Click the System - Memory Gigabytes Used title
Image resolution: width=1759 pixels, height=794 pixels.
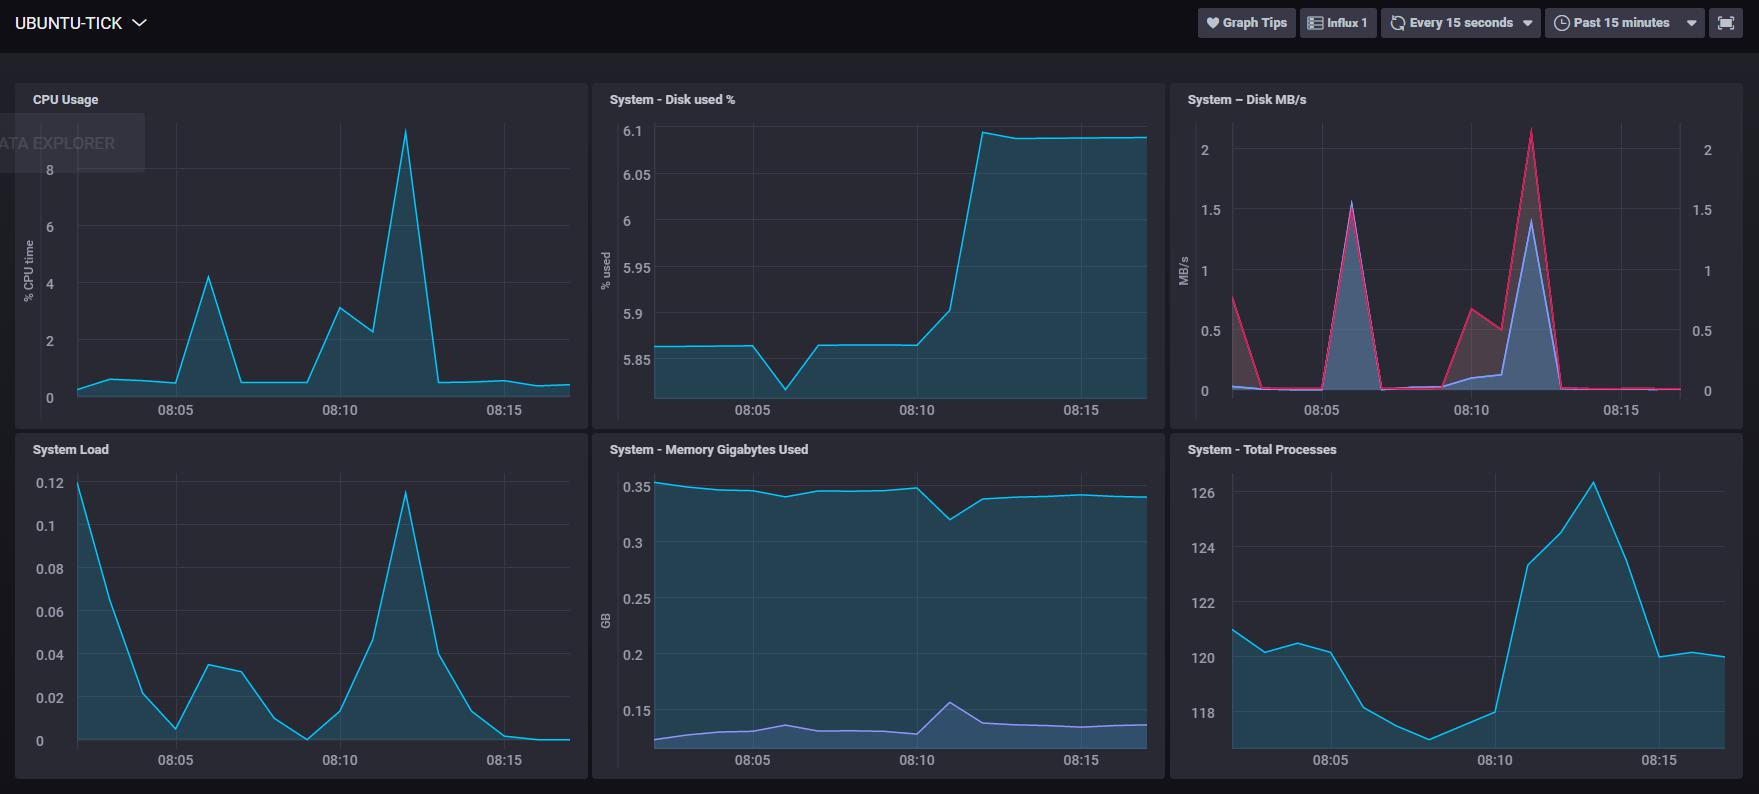(x=708, y=450)
